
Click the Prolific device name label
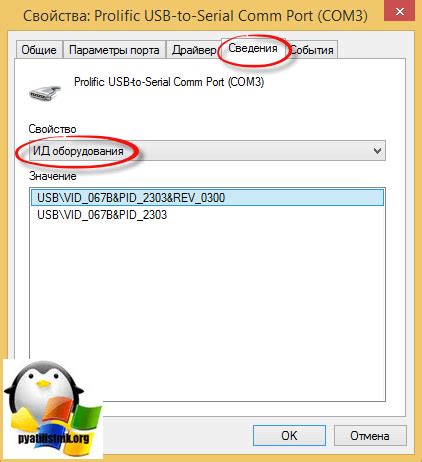coord(169,82)
